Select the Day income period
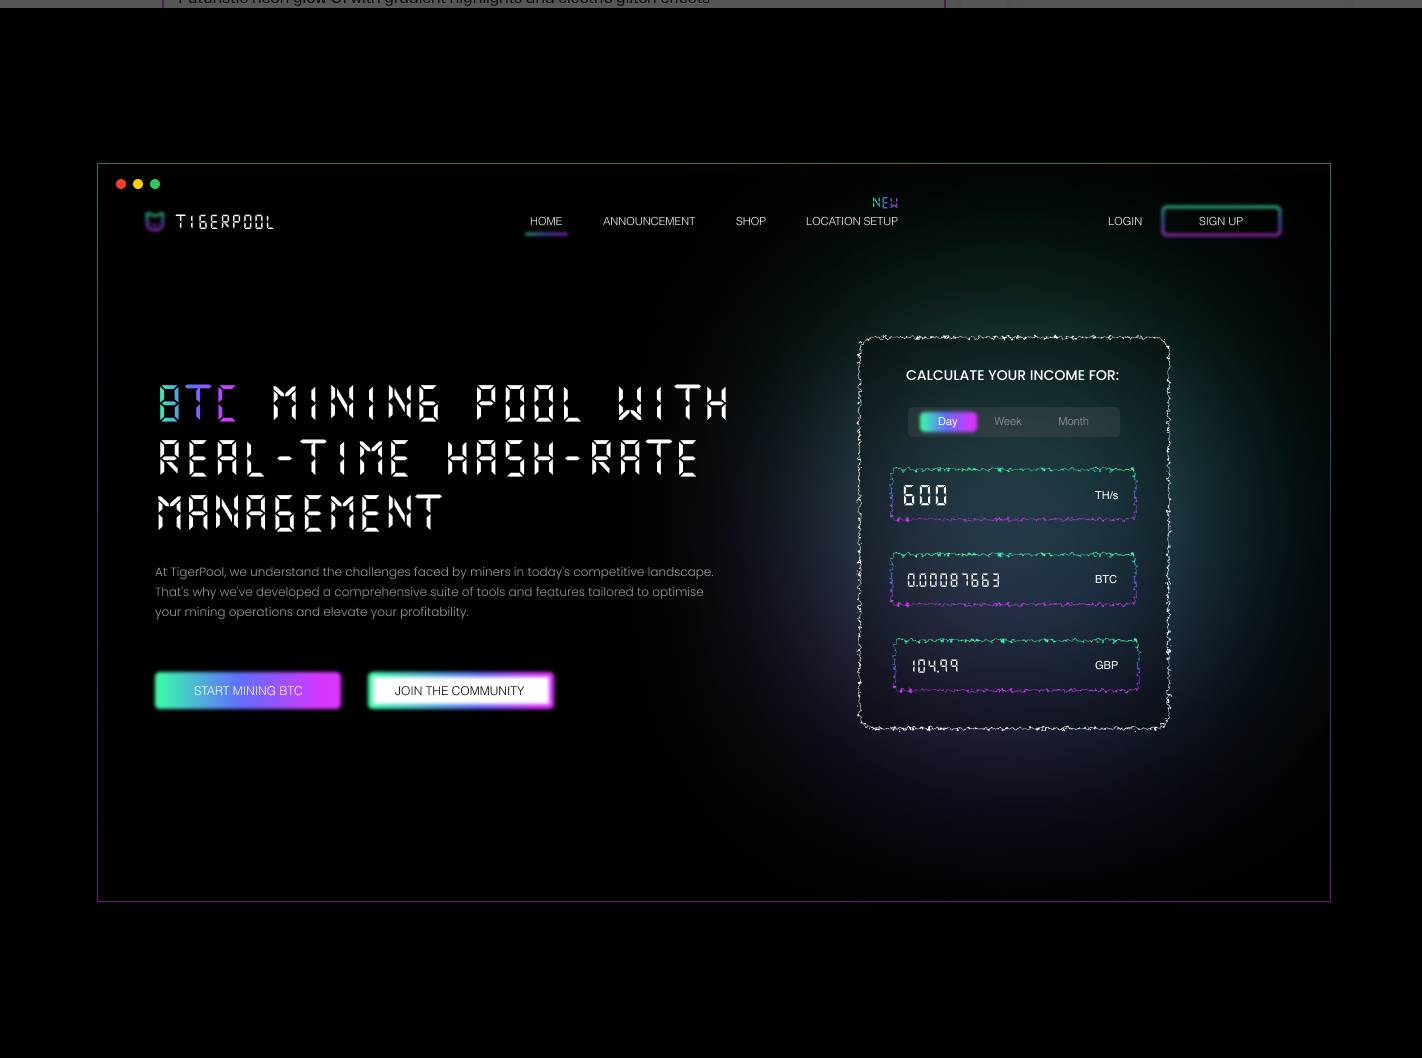The image size is (1422, 1058). (946, 421)
